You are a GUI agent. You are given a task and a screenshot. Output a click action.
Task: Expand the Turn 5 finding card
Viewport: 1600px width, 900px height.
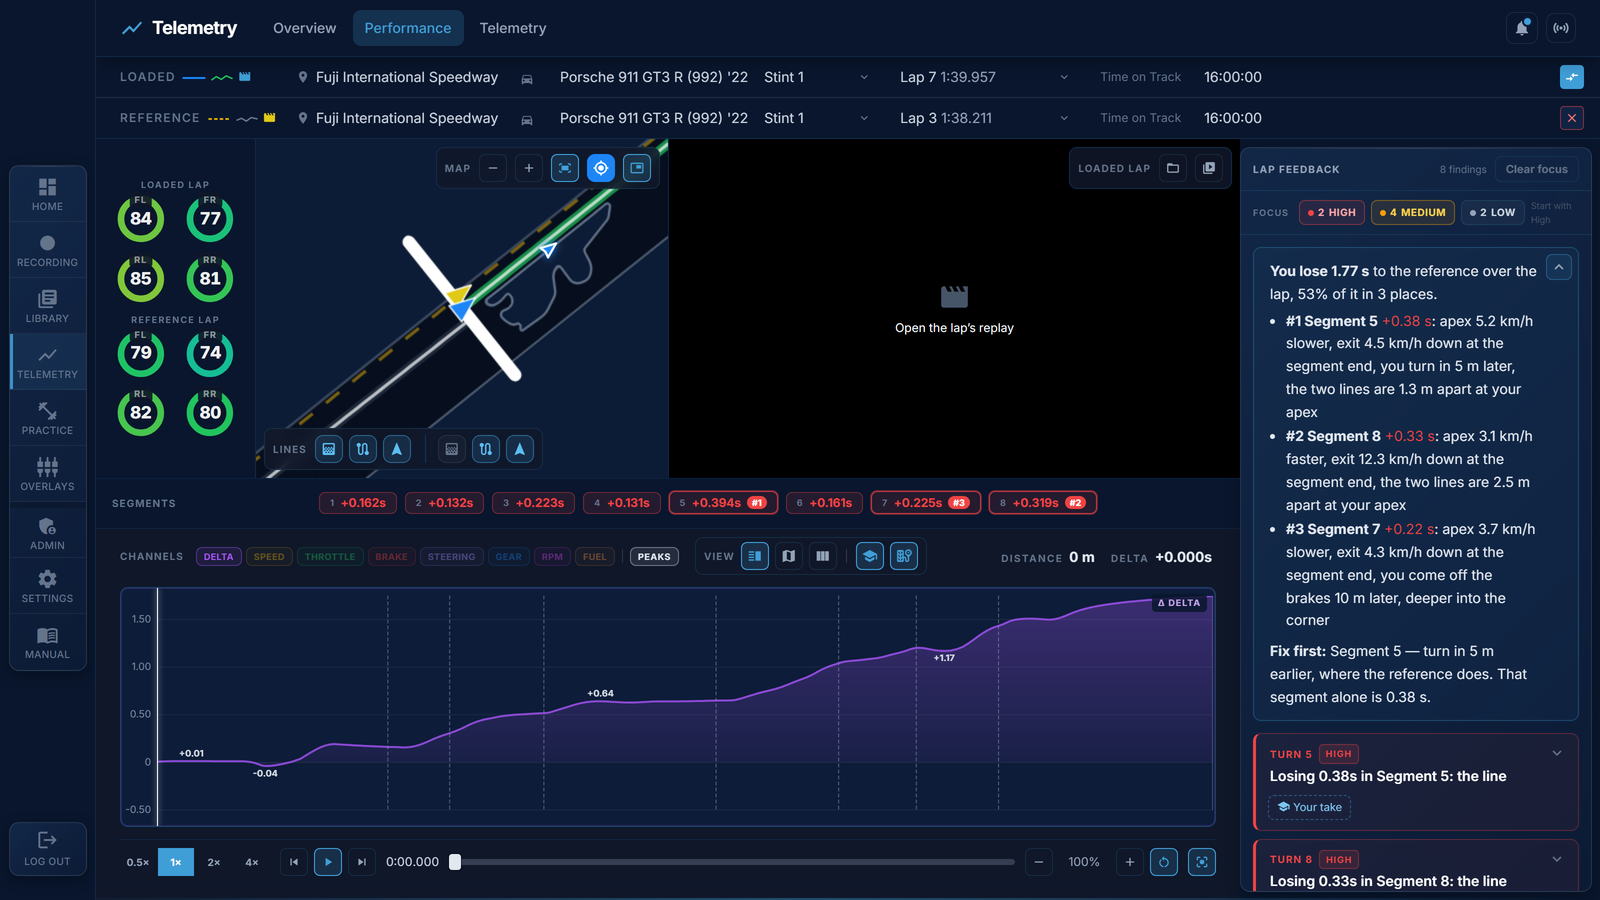[x=1557, y=754]
